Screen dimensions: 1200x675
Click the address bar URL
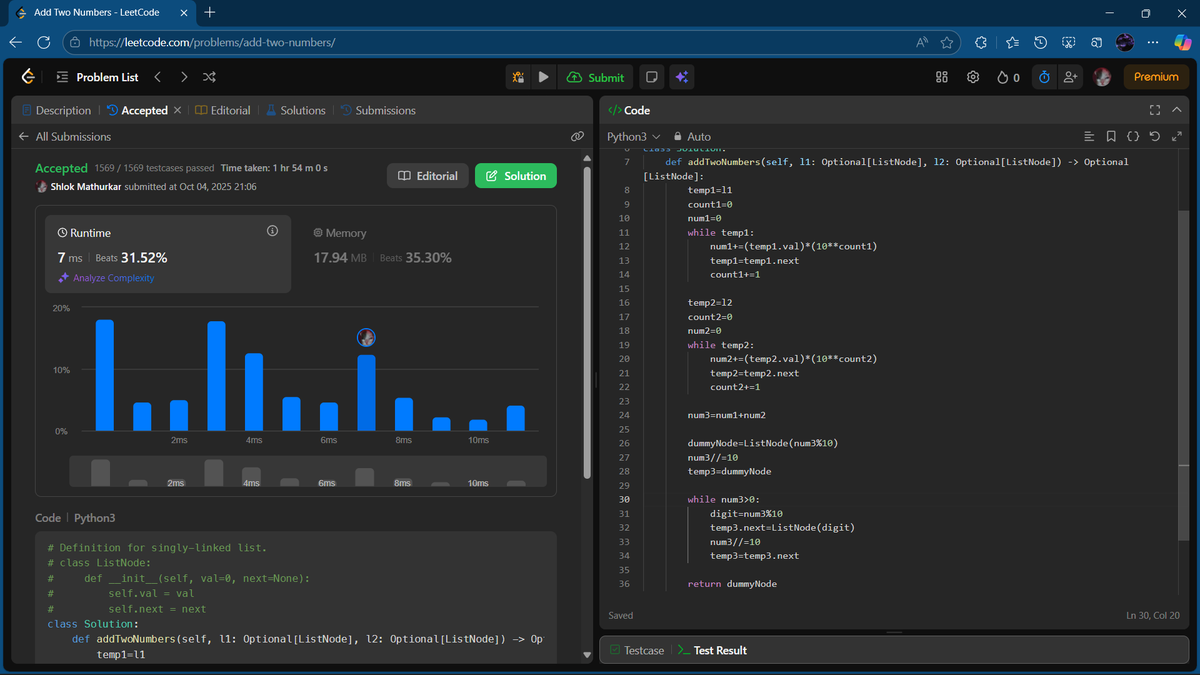[212, 43]
